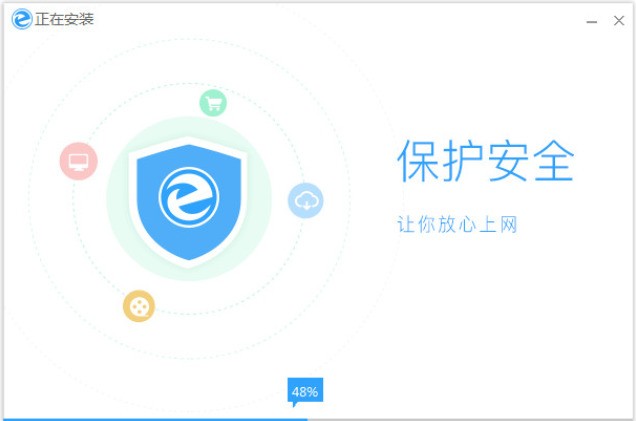Click the browser logo in the title bar
Viewport: 636px width, 421px height.
point(22,19)
